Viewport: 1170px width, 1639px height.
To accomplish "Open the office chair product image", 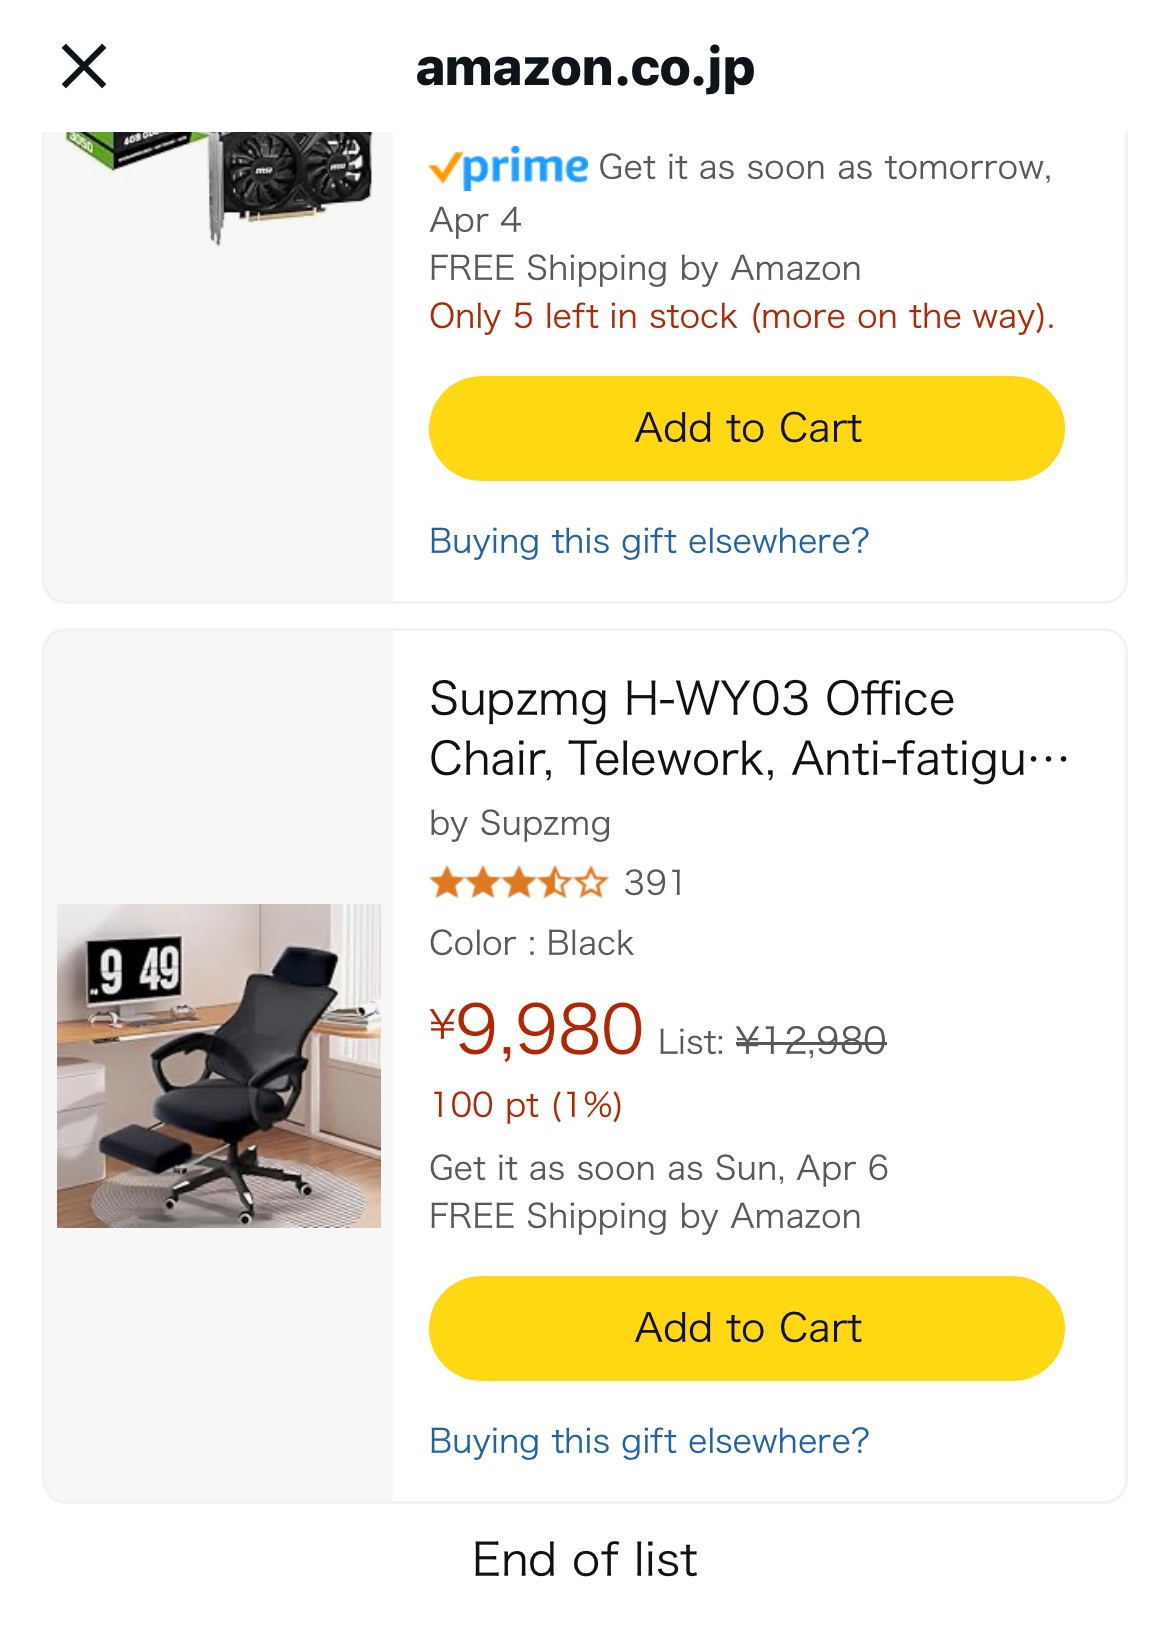I will point(219,1065).
